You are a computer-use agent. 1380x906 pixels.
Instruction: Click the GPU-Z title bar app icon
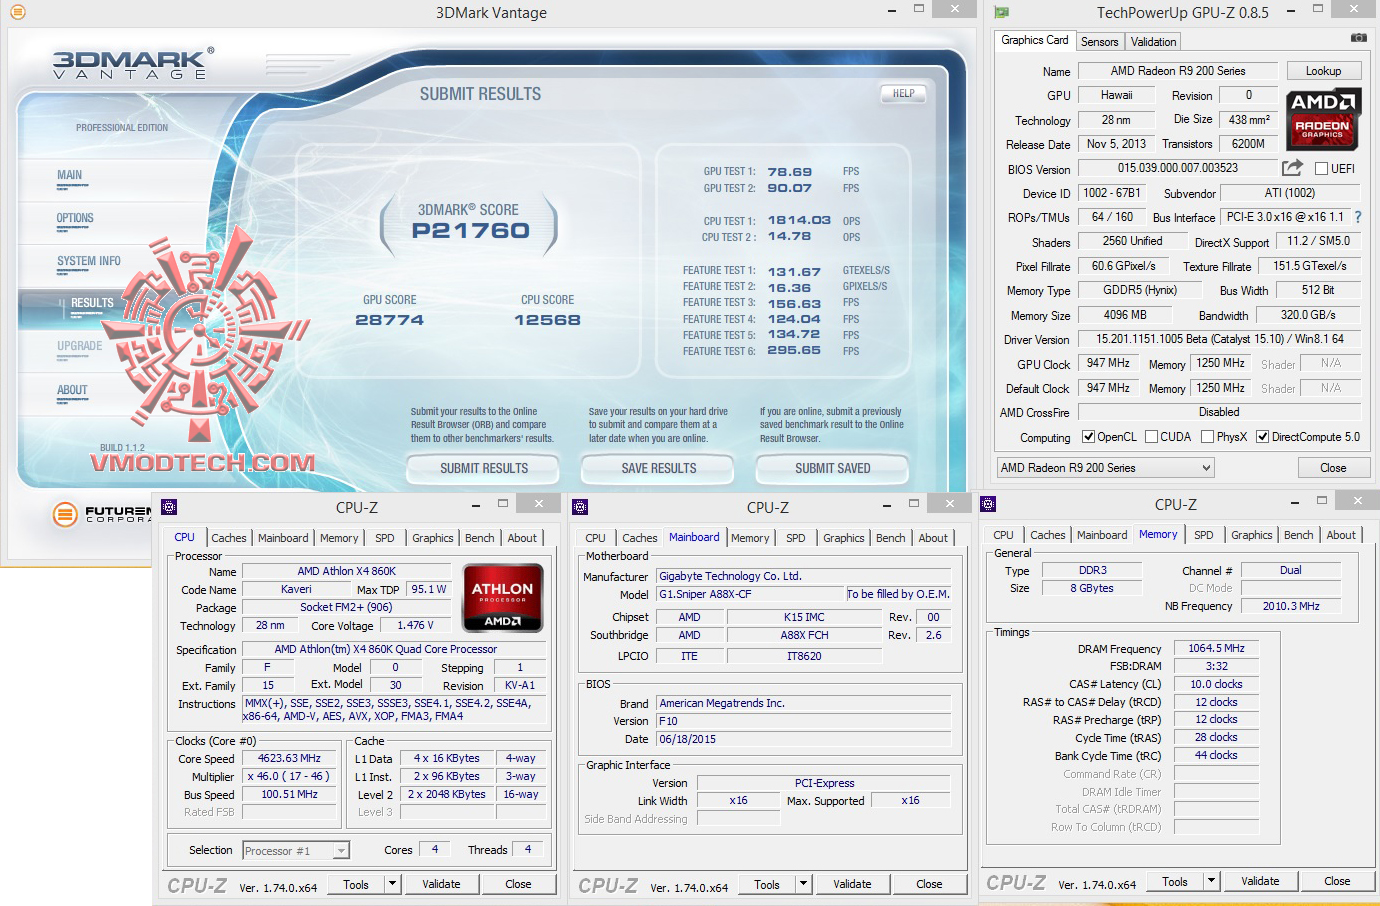click(1002, 13)
